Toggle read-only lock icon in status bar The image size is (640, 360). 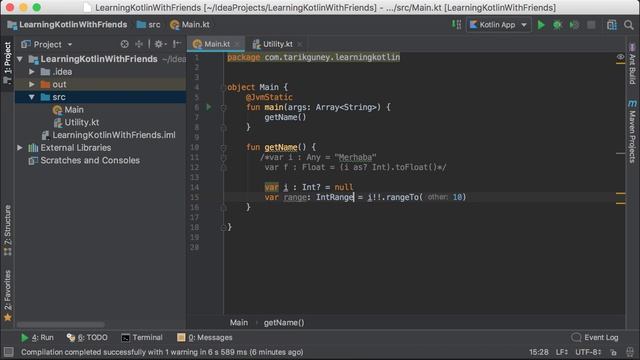[613, 352]
